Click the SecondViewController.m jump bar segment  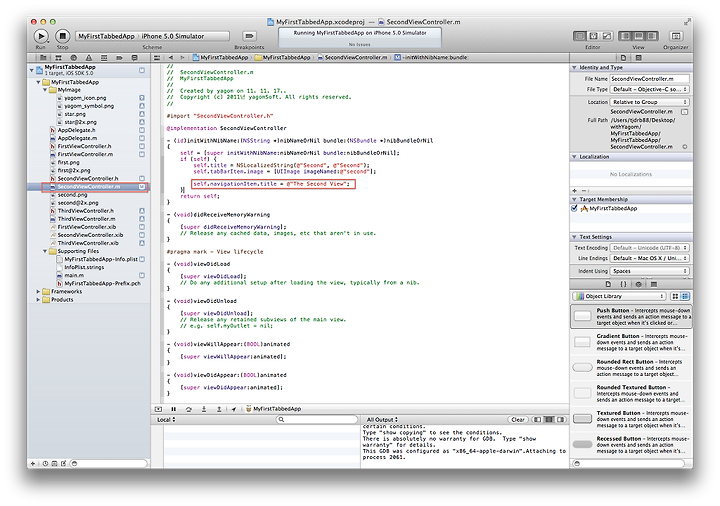(353, 58)
